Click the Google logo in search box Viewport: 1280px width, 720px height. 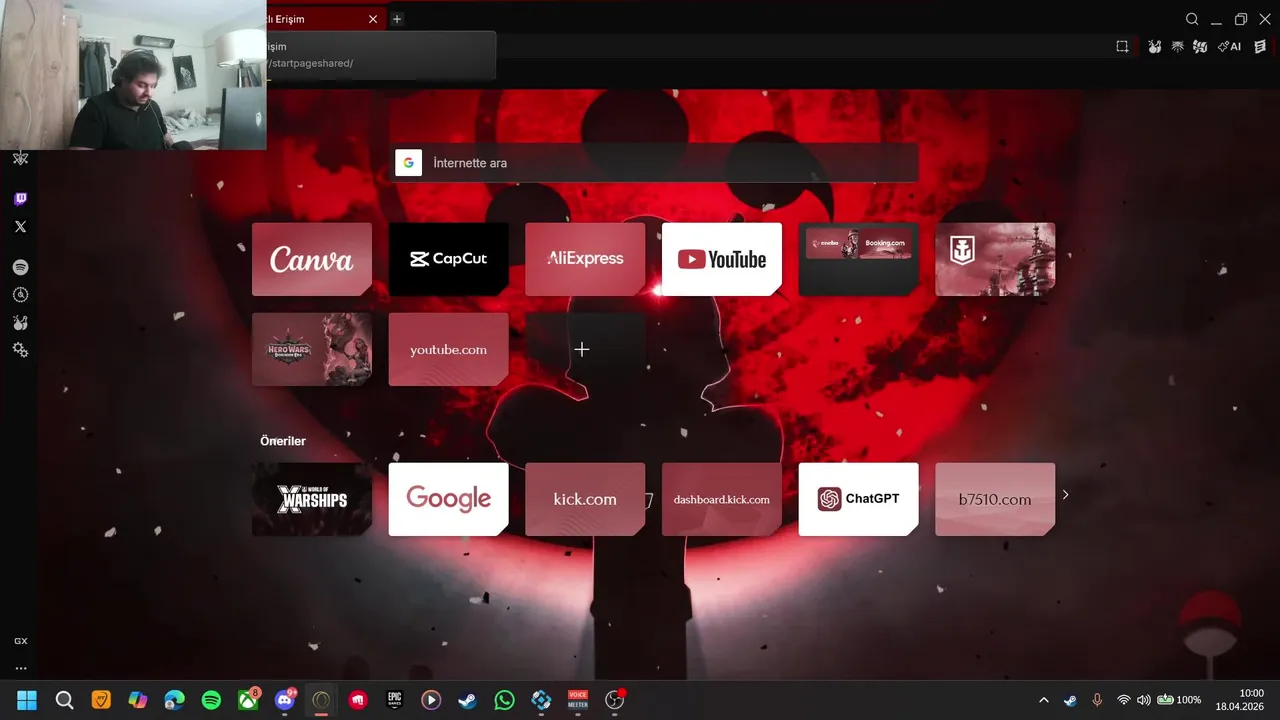(x=408, y=163)
